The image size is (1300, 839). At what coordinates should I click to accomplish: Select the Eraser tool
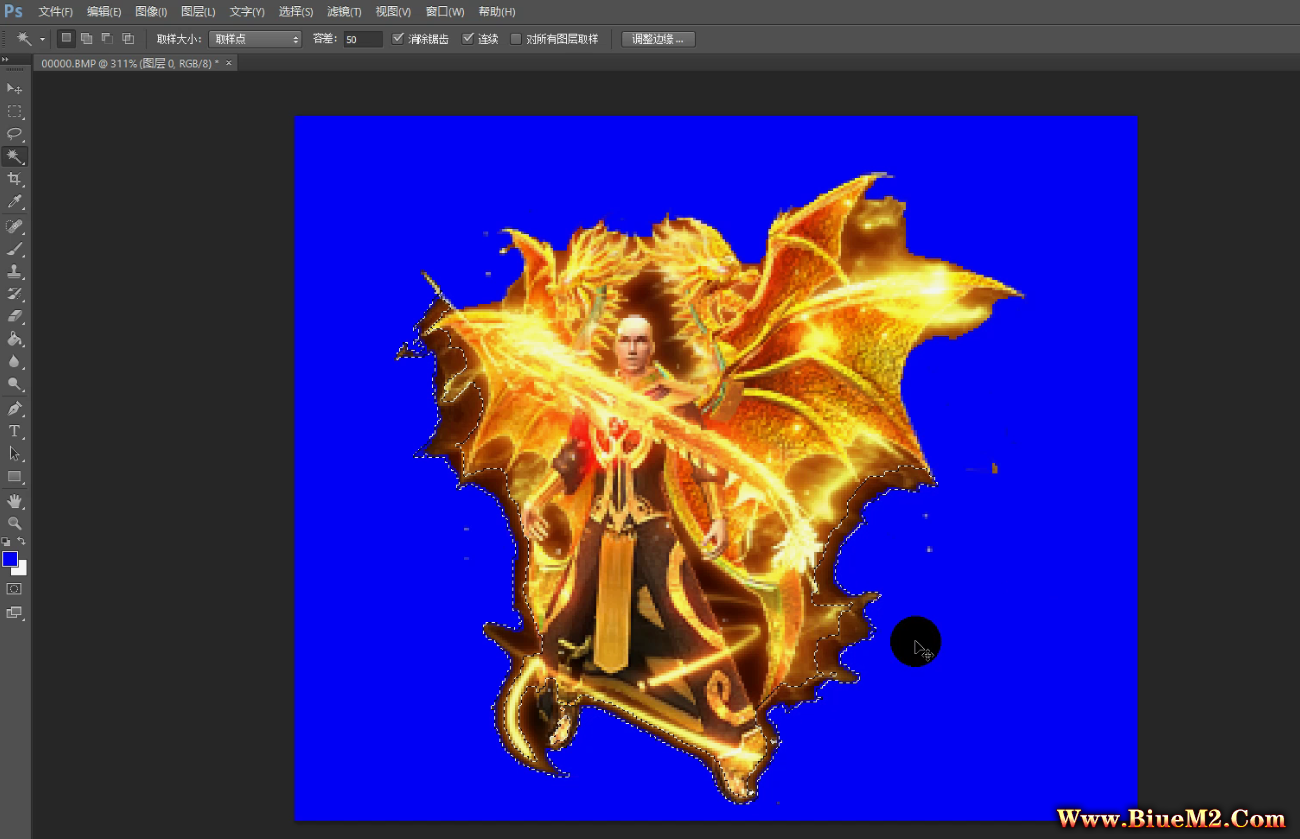click(x=14, y=316)
